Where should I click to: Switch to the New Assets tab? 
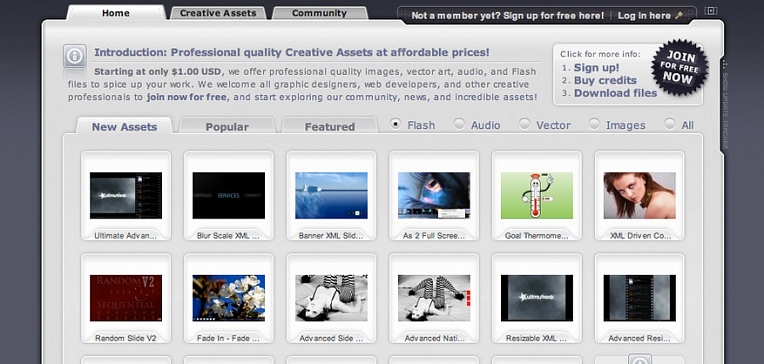124,127
